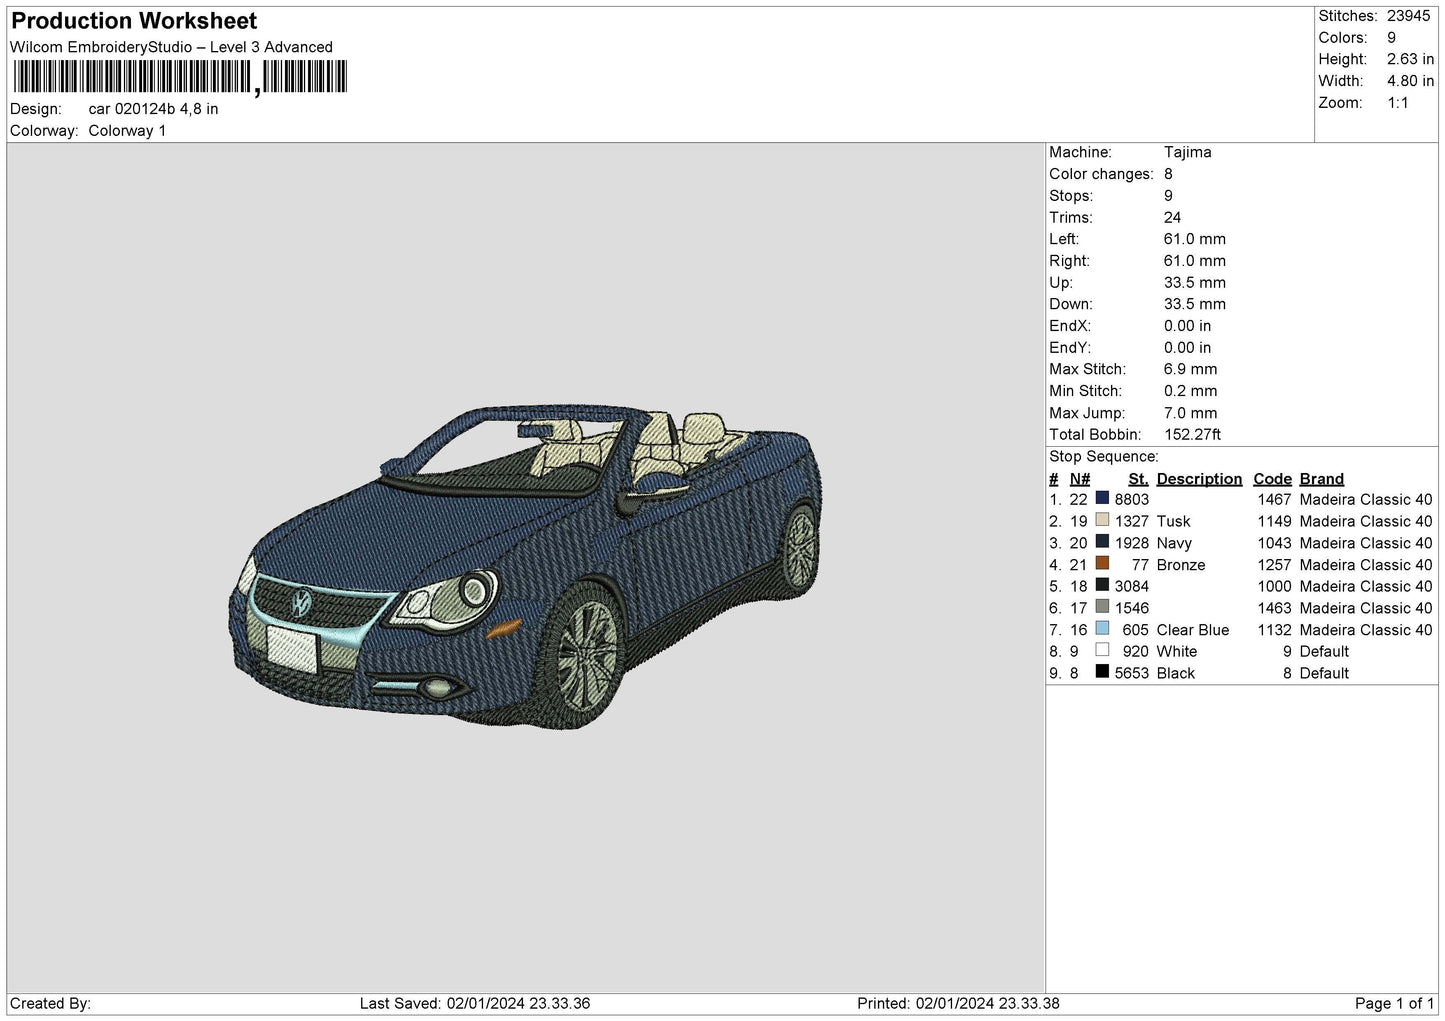Viewport: 1445px width, 1021px height.
Task: Click the 'St.' column header
Action: point(1138,479)
